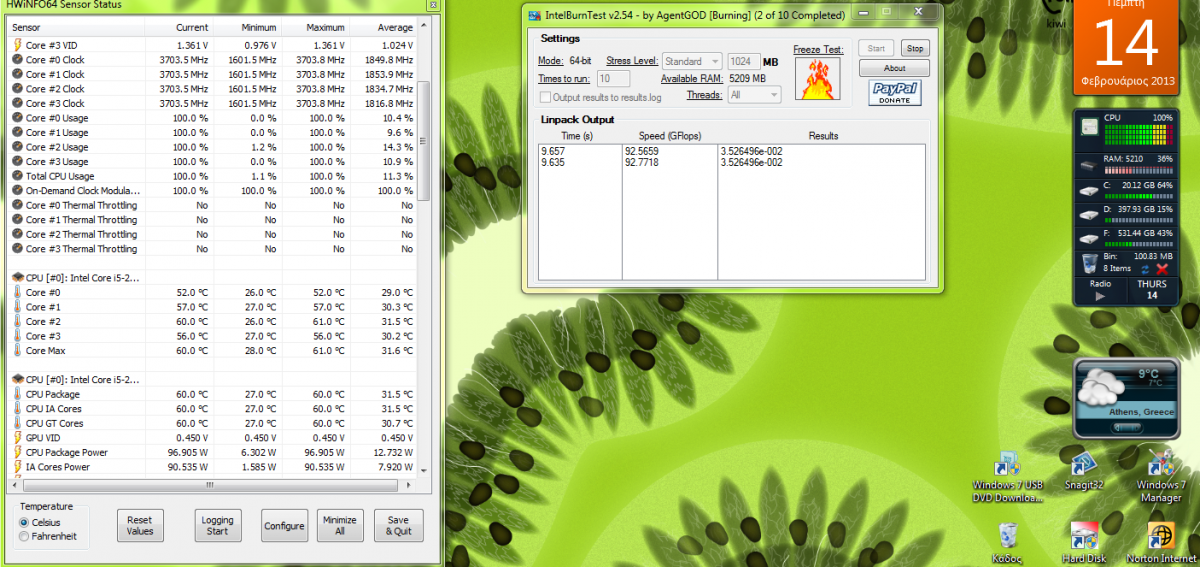Click the Times to run field showing 10
The height and width of the screenshot is (567, 1200).
[x=613, y=79]
